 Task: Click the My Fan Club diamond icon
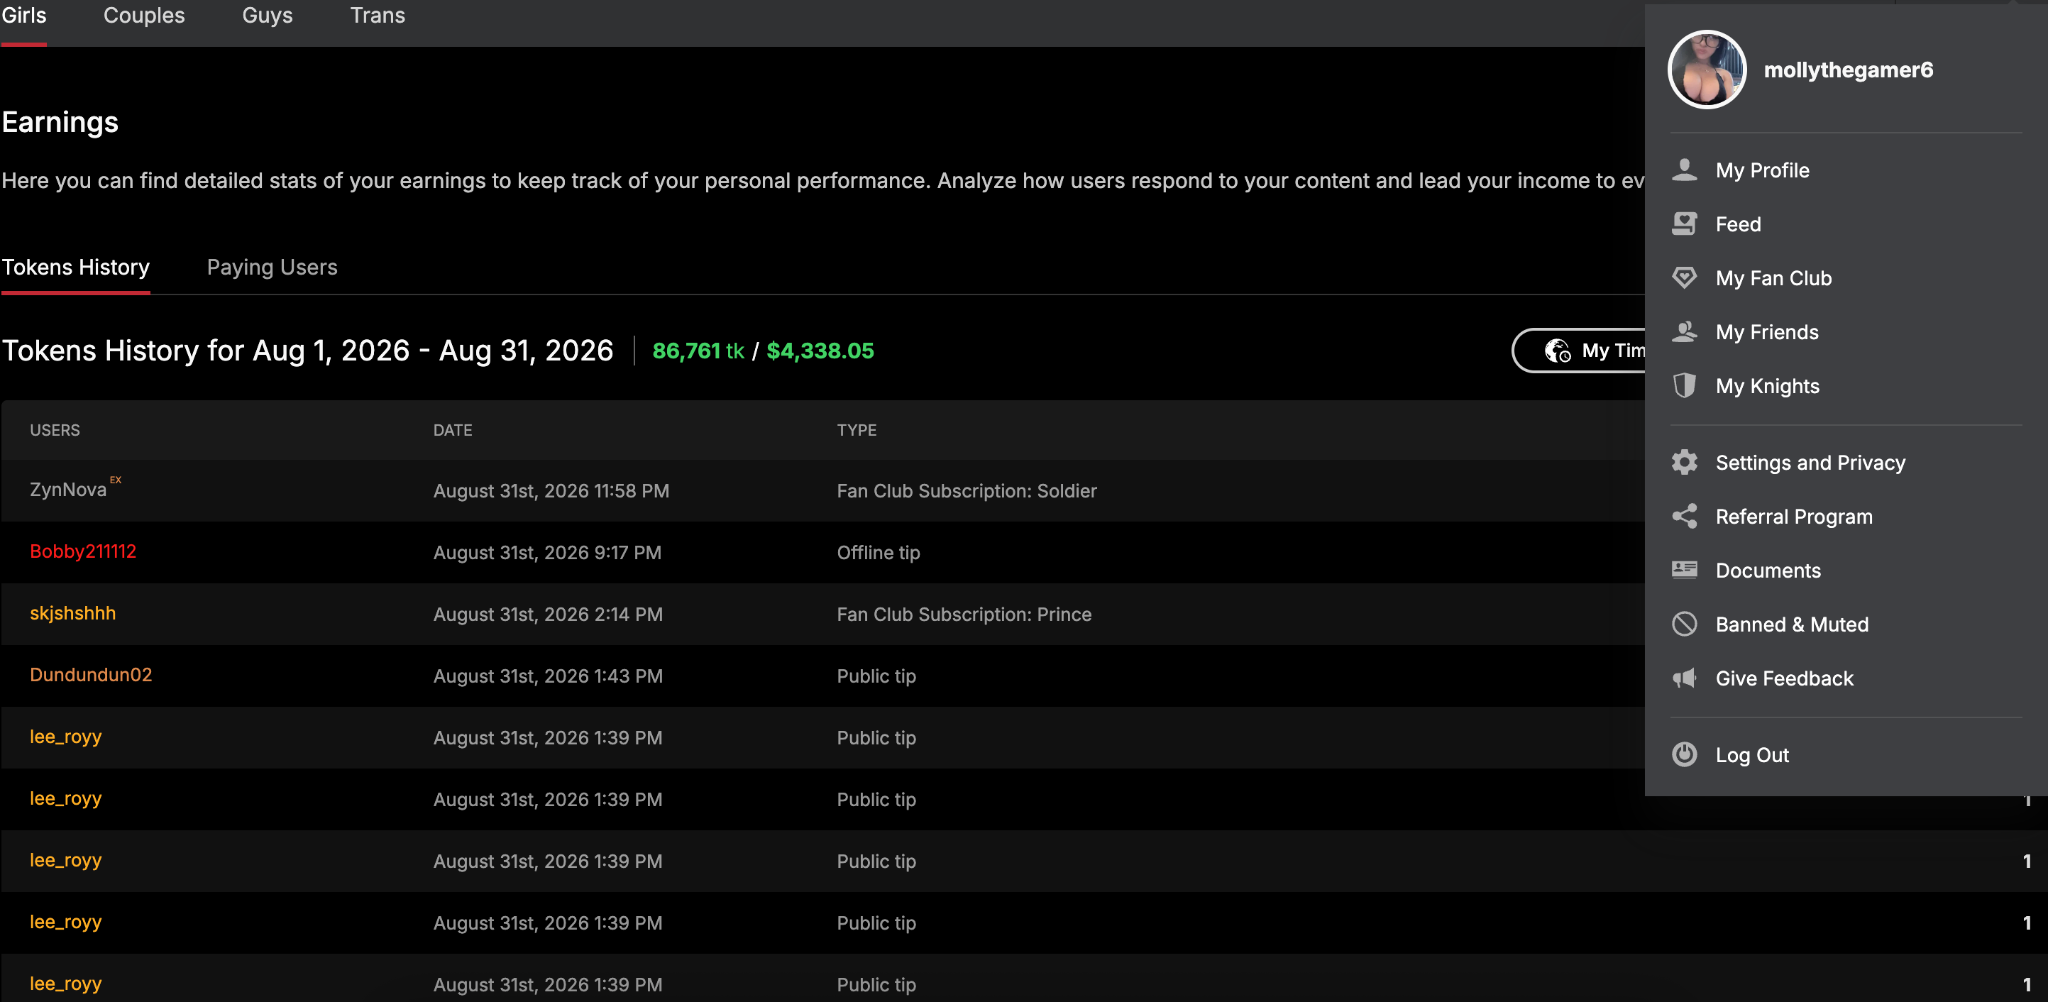click(1685, 278)
